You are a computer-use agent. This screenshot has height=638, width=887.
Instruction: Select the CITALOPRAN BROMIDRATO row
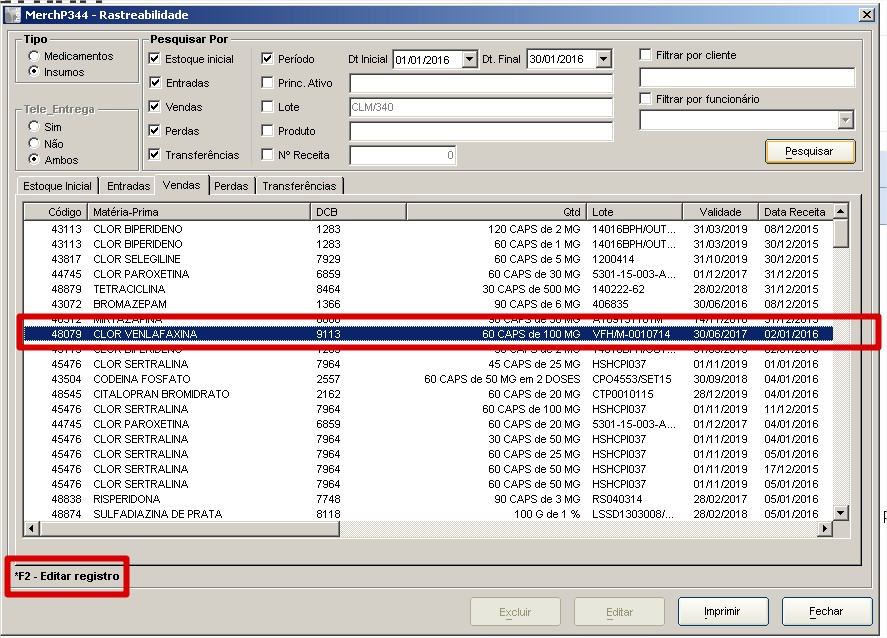pos(428,394)
